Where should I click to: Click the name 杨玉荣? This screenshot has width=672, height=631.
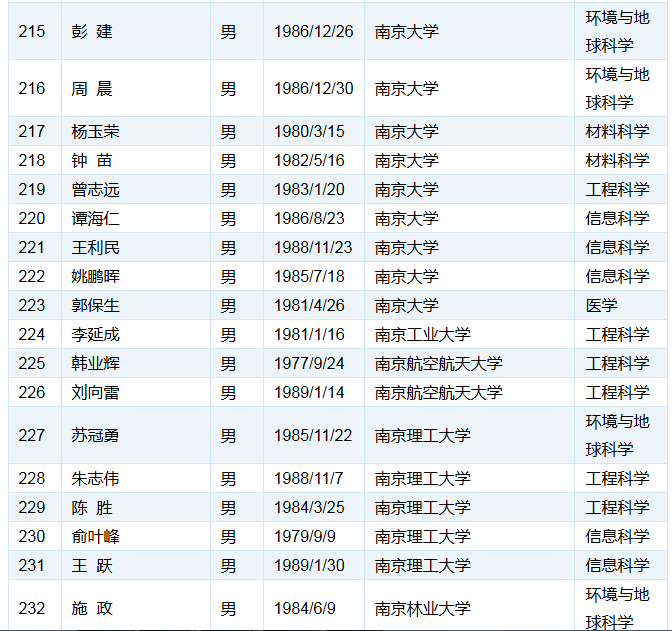pos(95,131)
